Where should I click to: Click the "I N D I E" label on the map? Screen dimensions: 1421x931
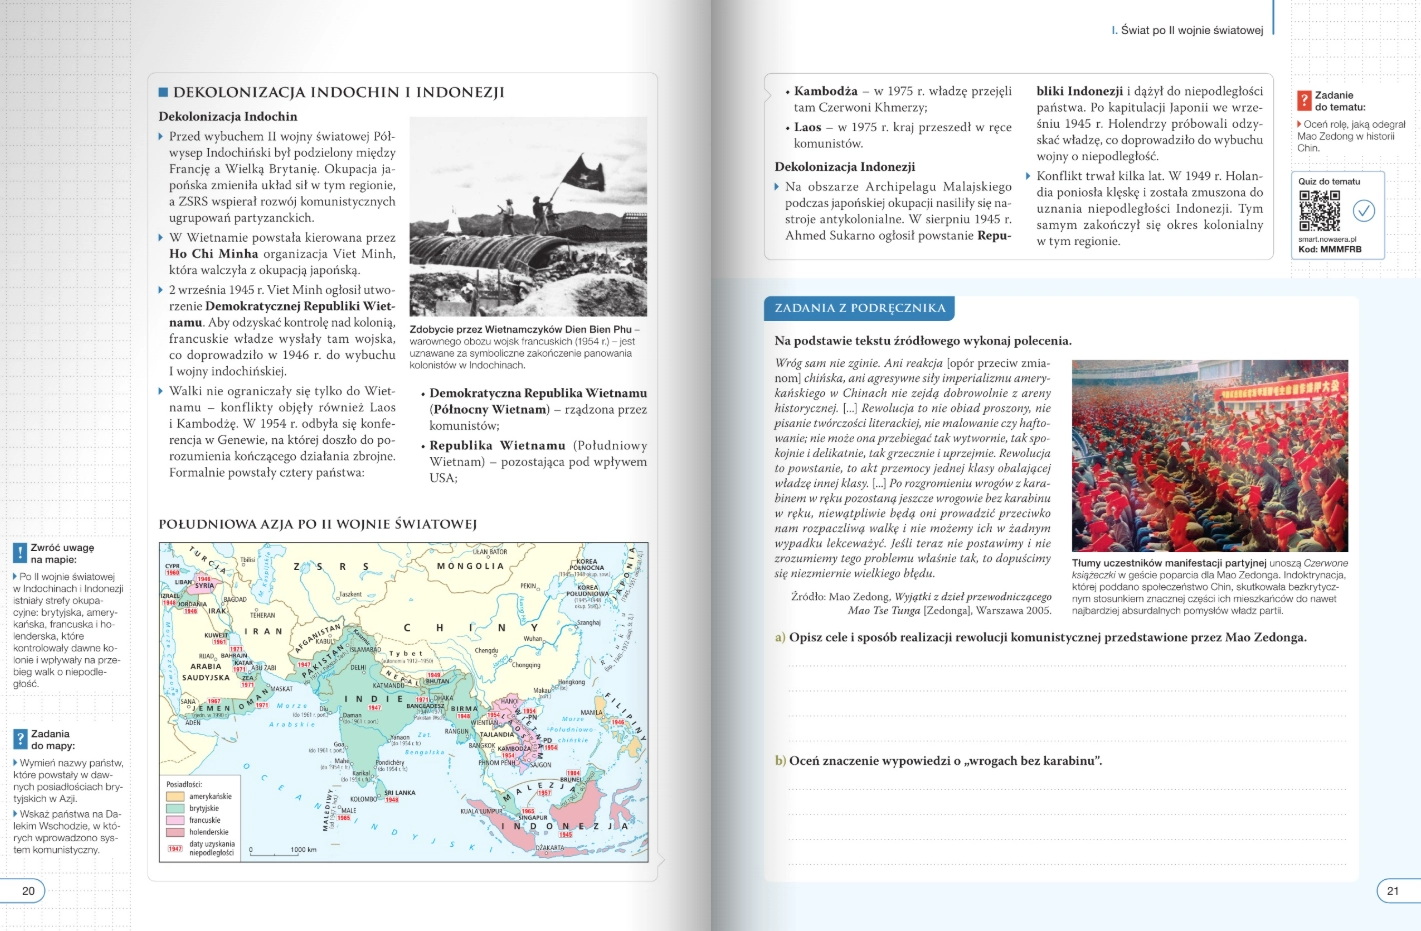(x=373, y=700)
